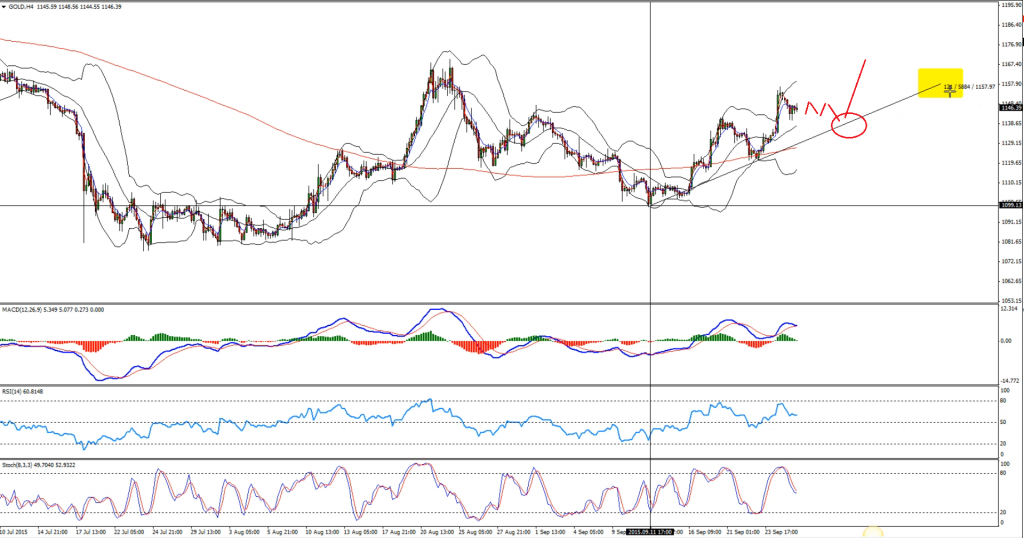1024x538 pixels.
Task: Click the 1176.90 price axis label
Action: coord(1011,45)
